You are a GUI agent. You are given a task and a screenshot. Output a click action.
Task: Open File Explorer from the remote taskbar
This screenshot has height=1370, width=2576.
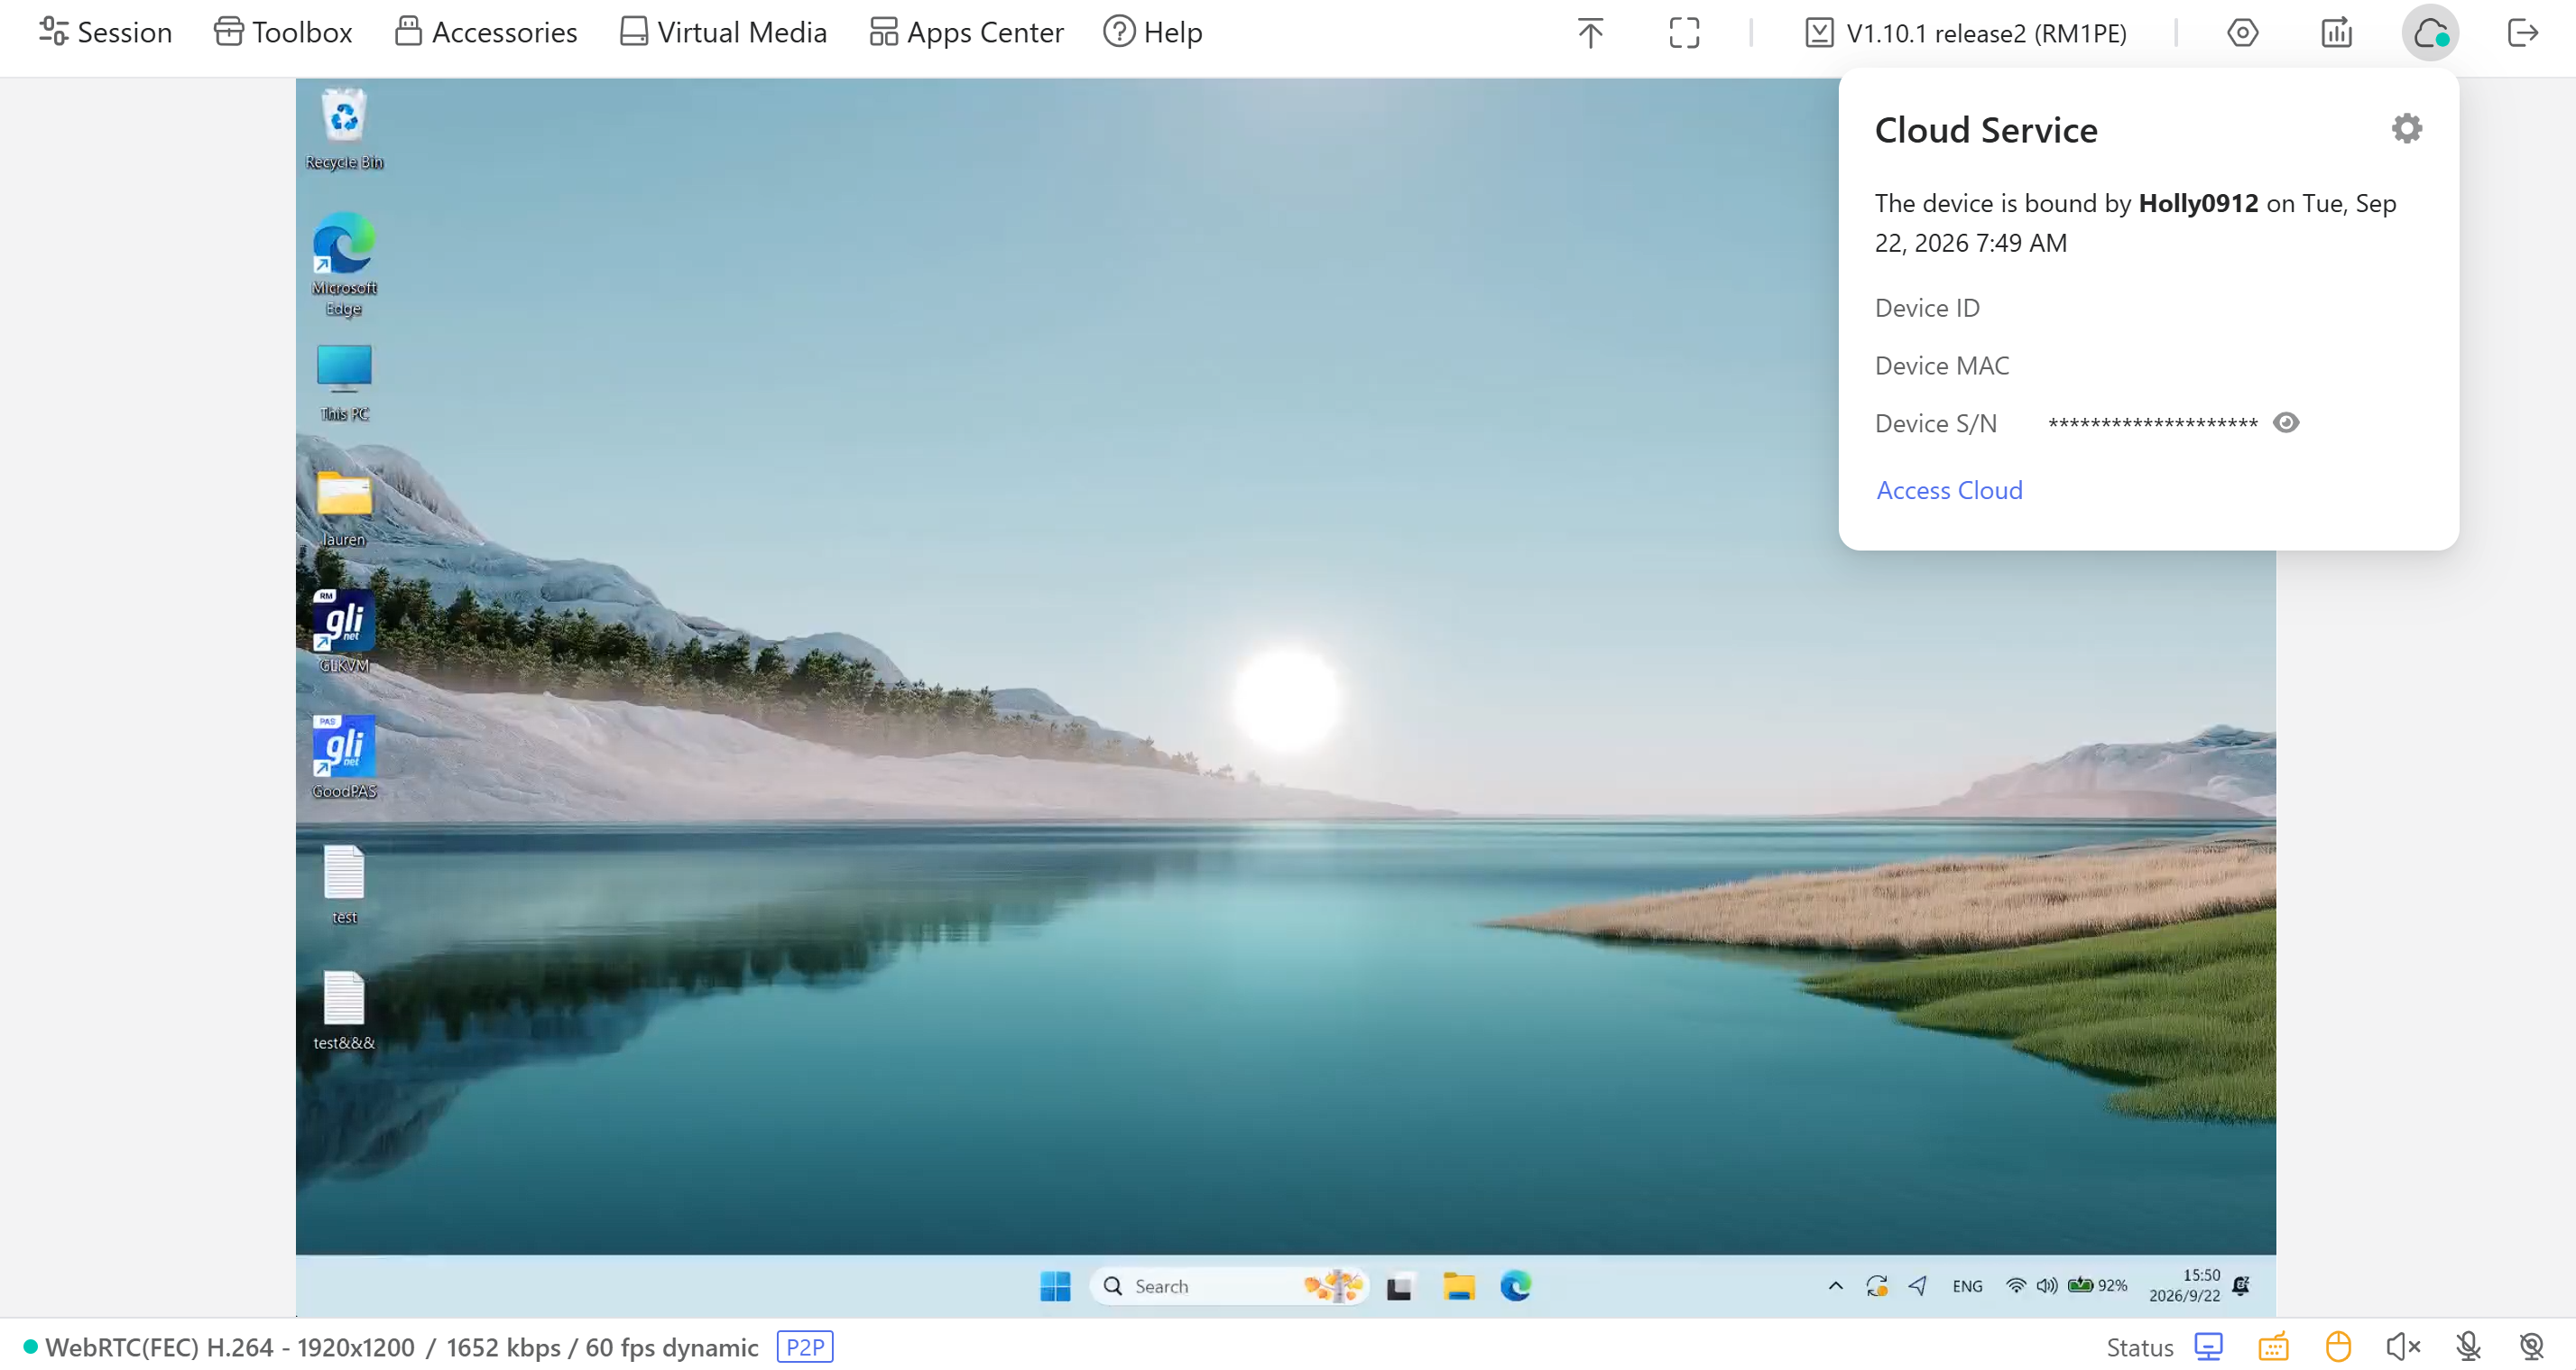[1458, 1286]
